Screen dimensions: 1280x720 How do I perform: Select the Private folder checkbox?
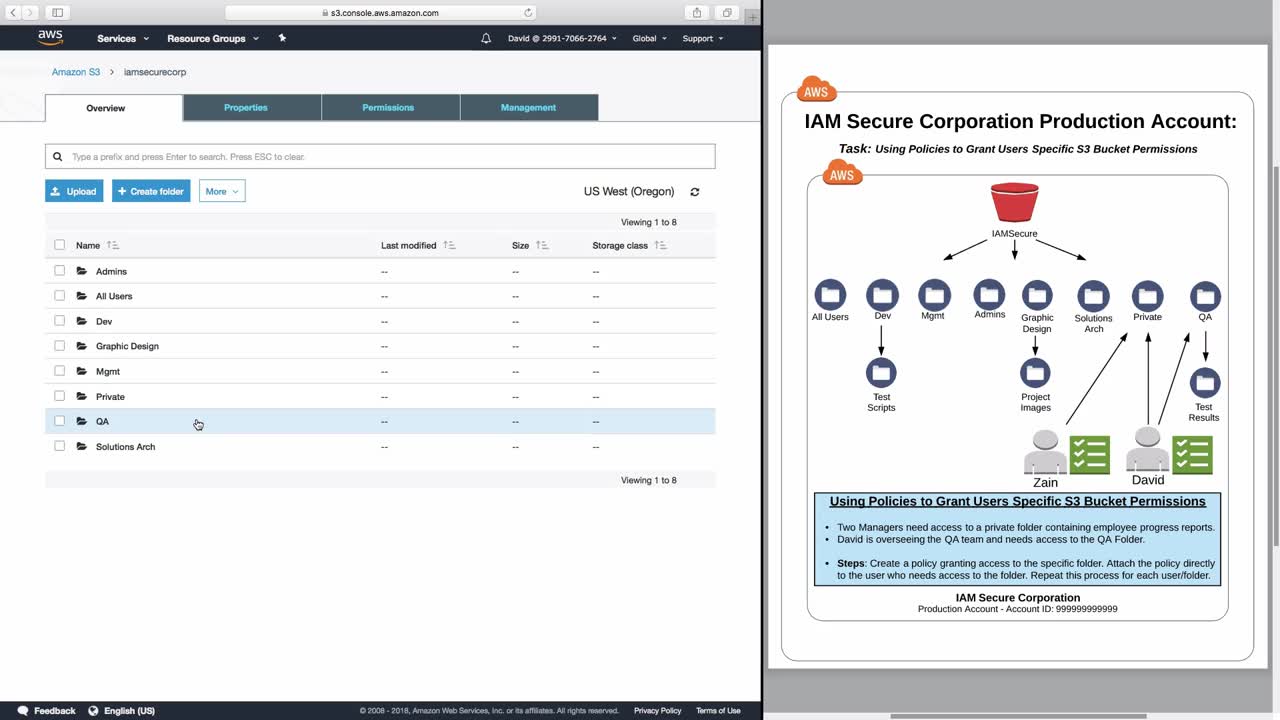point(59,396)
